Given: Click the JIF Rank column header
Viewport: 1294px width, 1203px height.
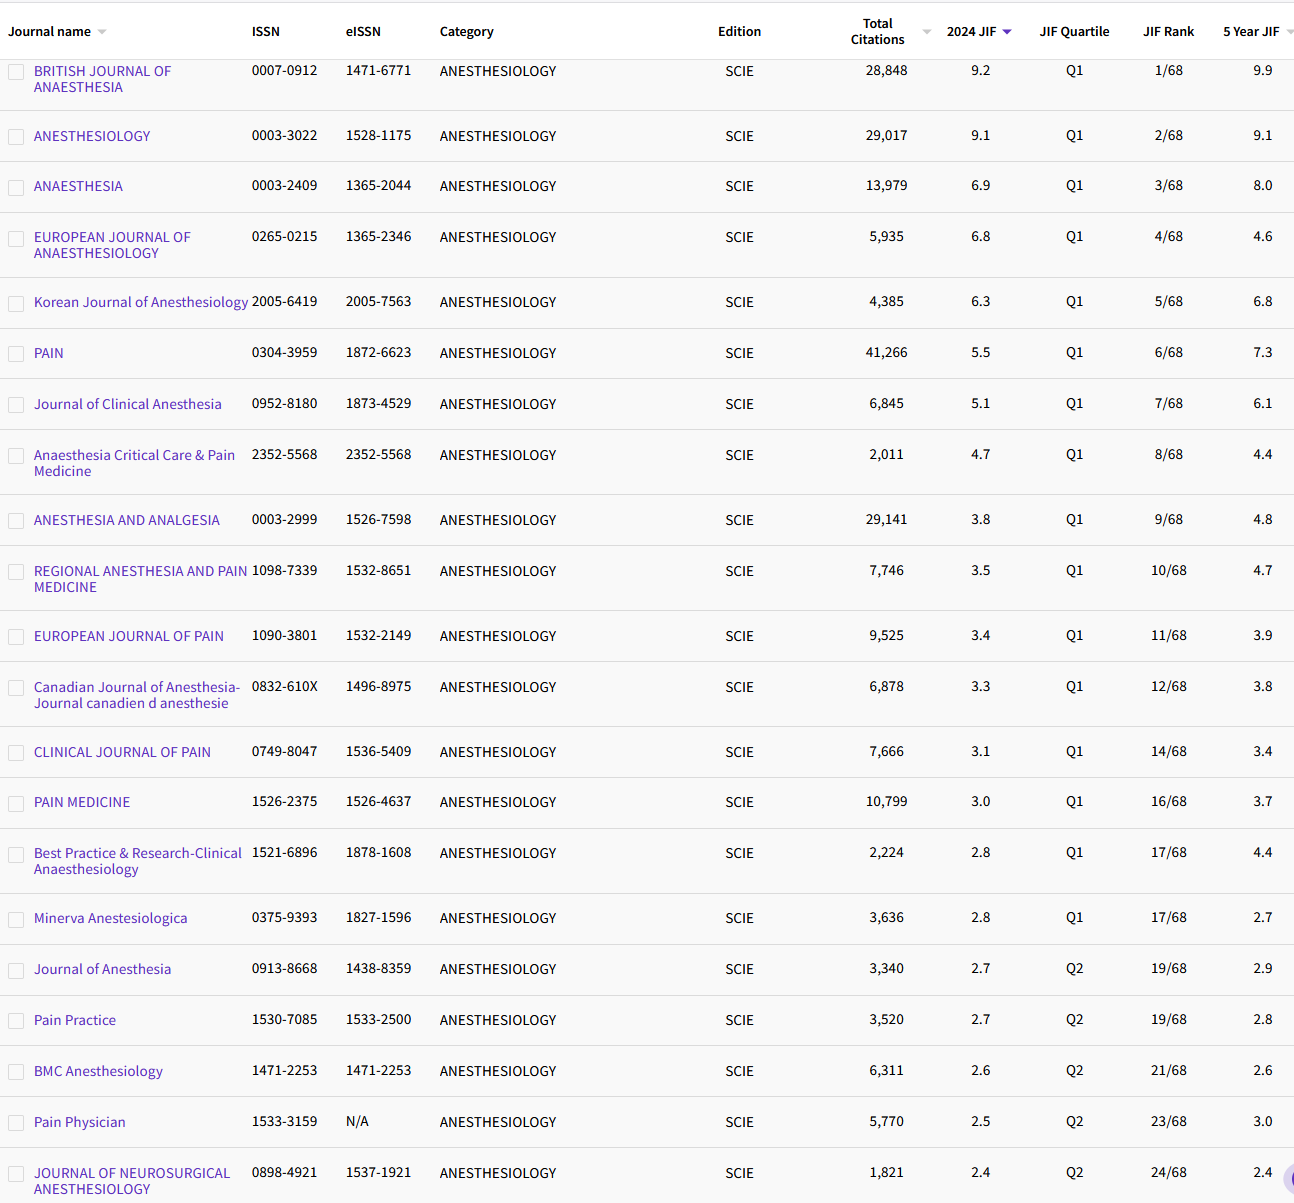Looking at the screenshot, I should coord(1168,32).
